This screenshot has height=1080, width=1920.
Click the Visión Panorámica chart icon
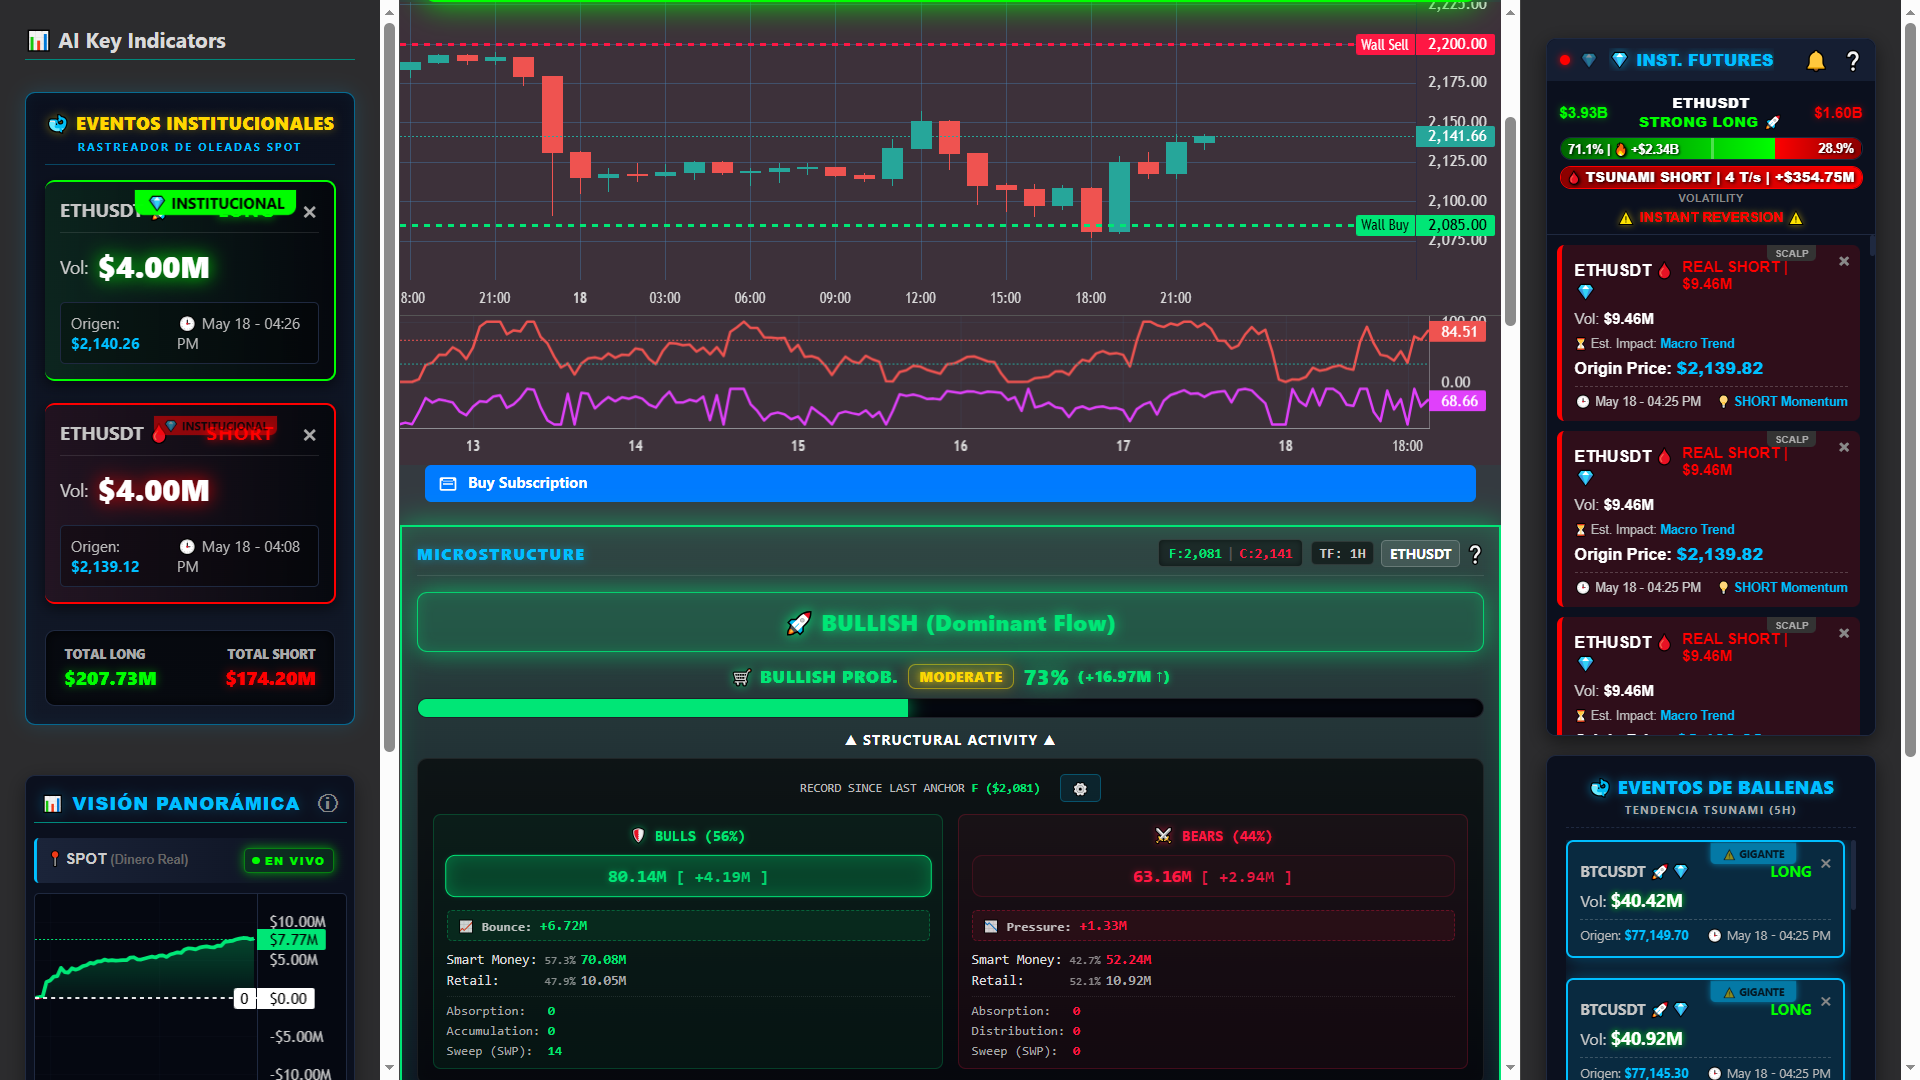point(53,804)
